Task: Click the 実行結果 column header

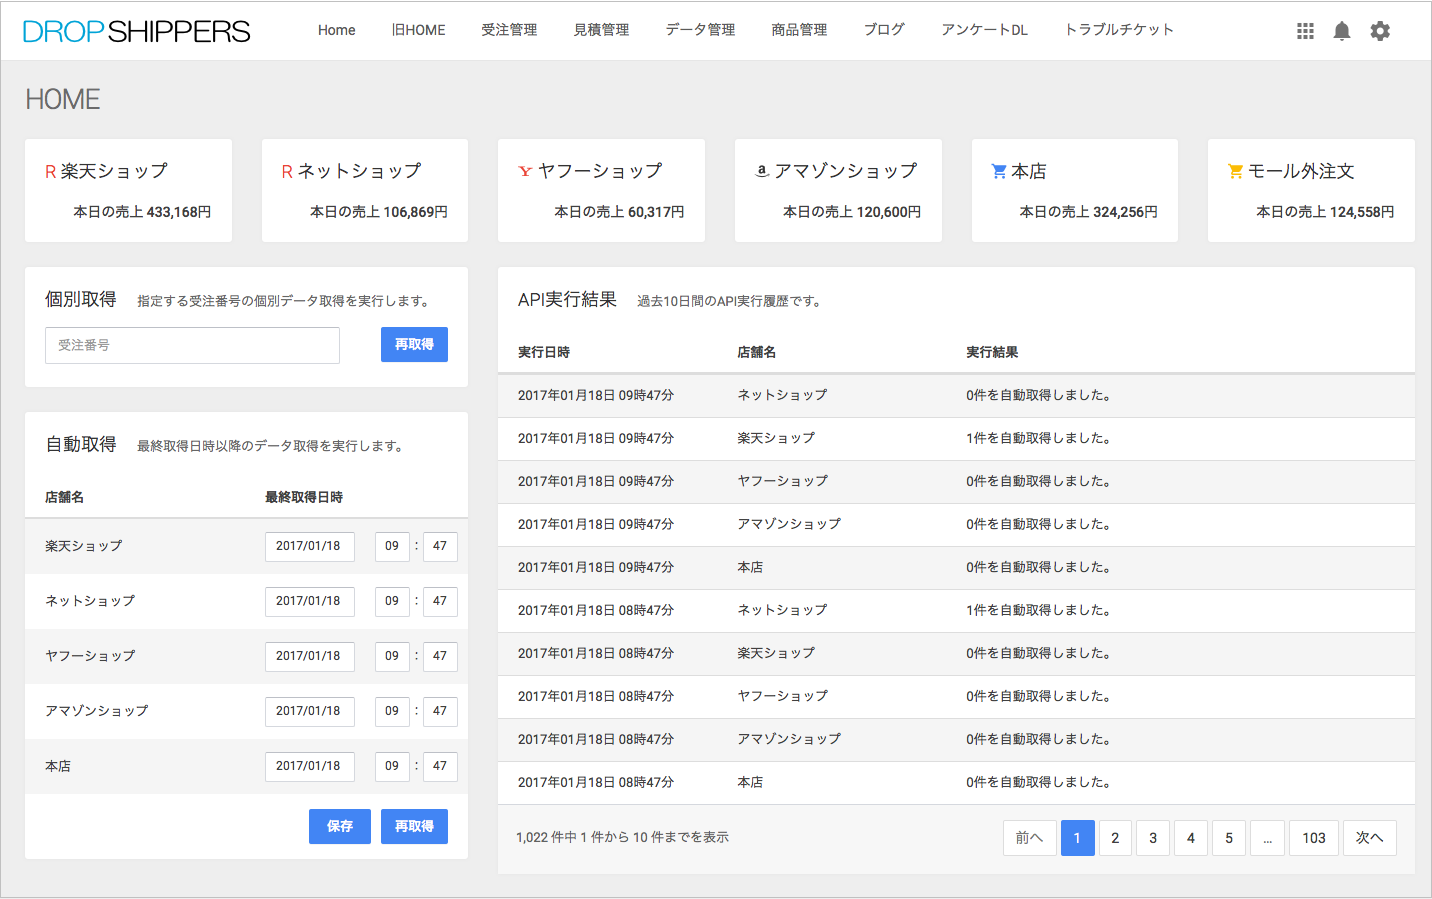Action: [x=992, y=353]
